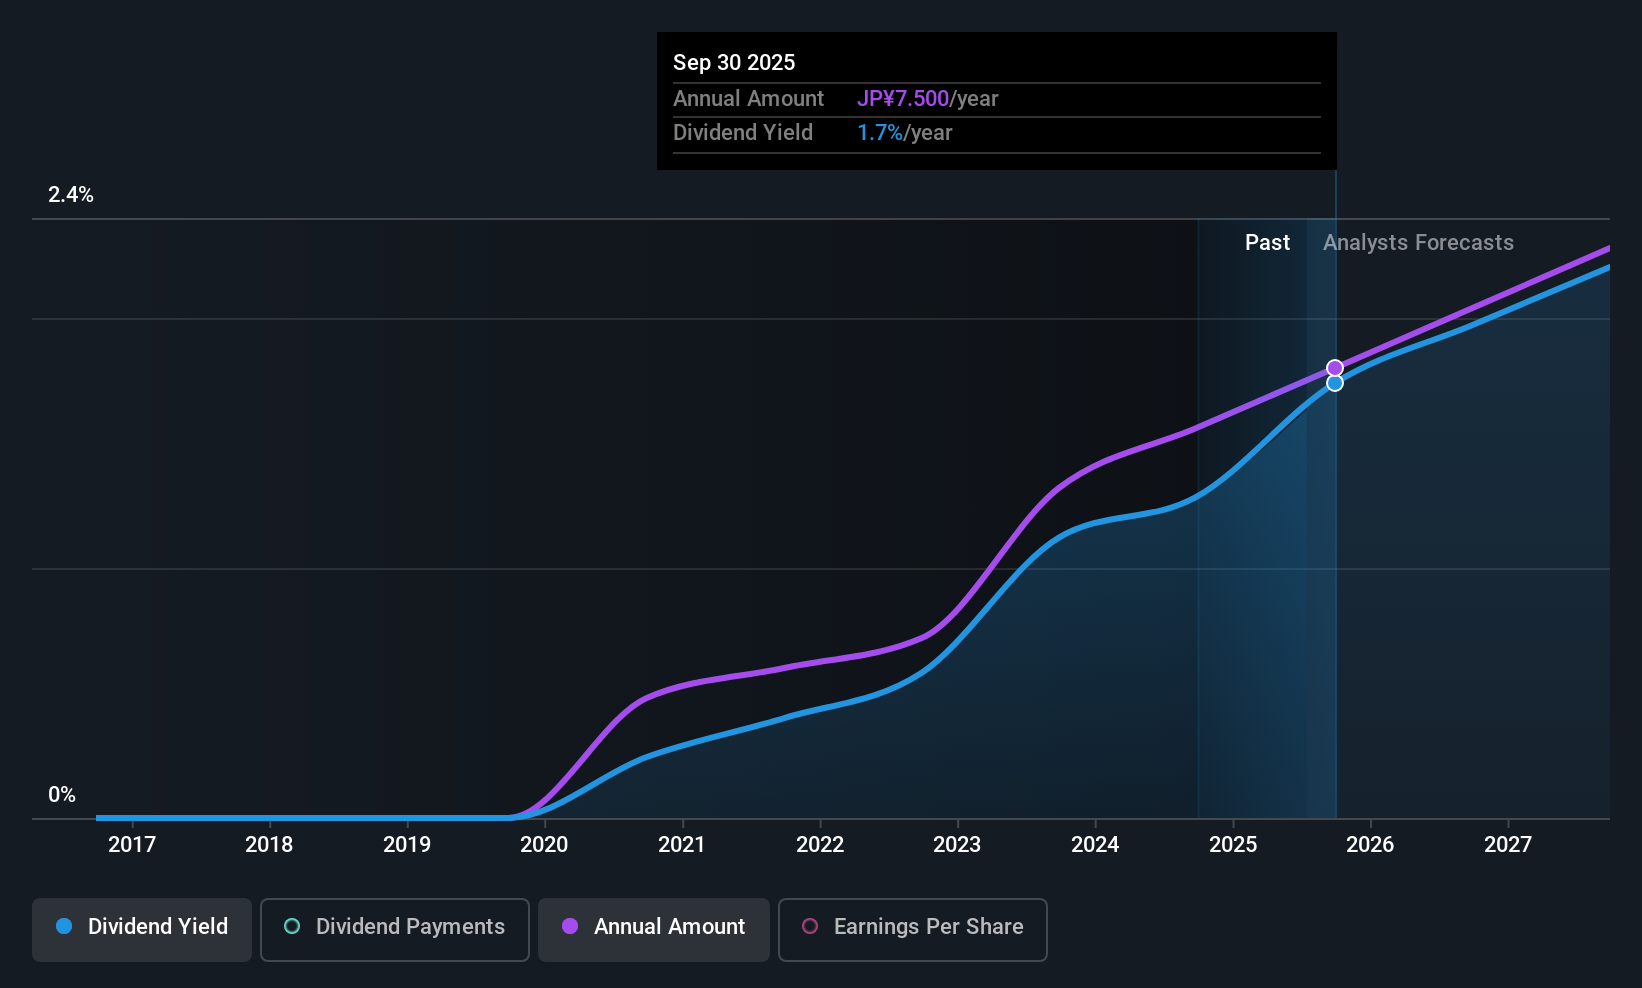The image size is (1642, 988).
Task: Toggle the Annual Amount series
Action: click(x=654, y=929)
